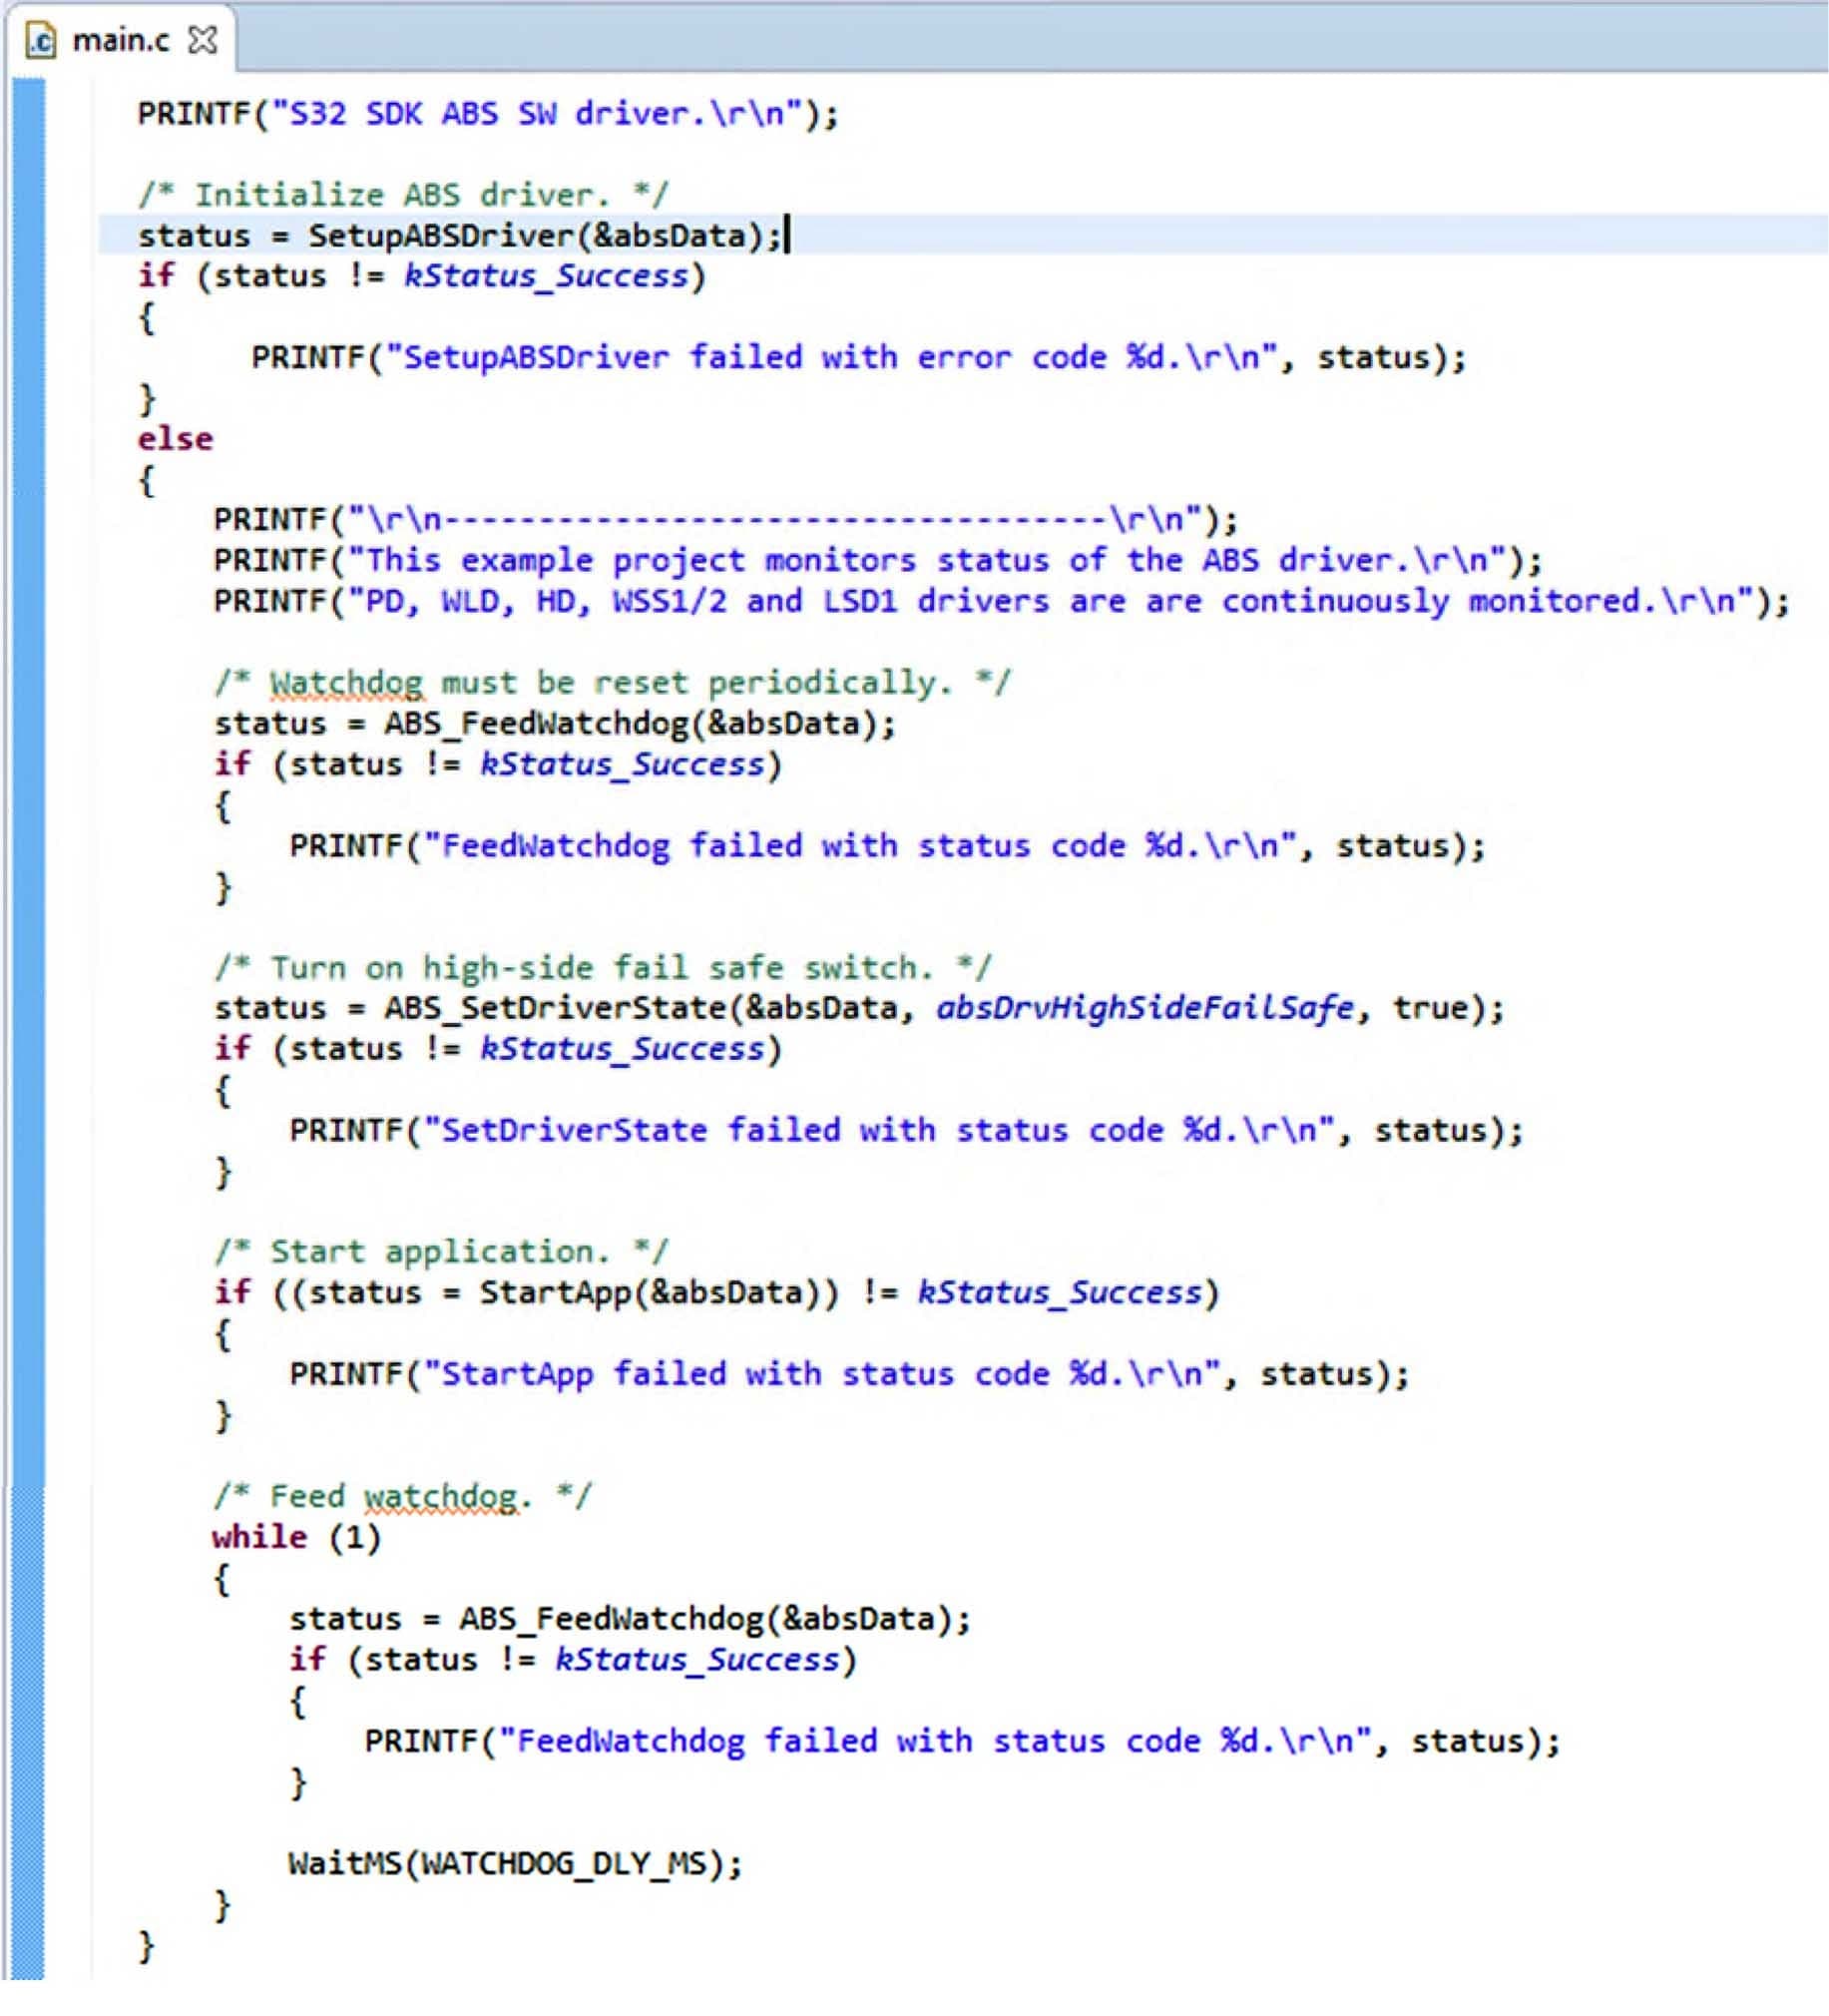Click the comment '/* Start application. */'

click(441, 1252)
